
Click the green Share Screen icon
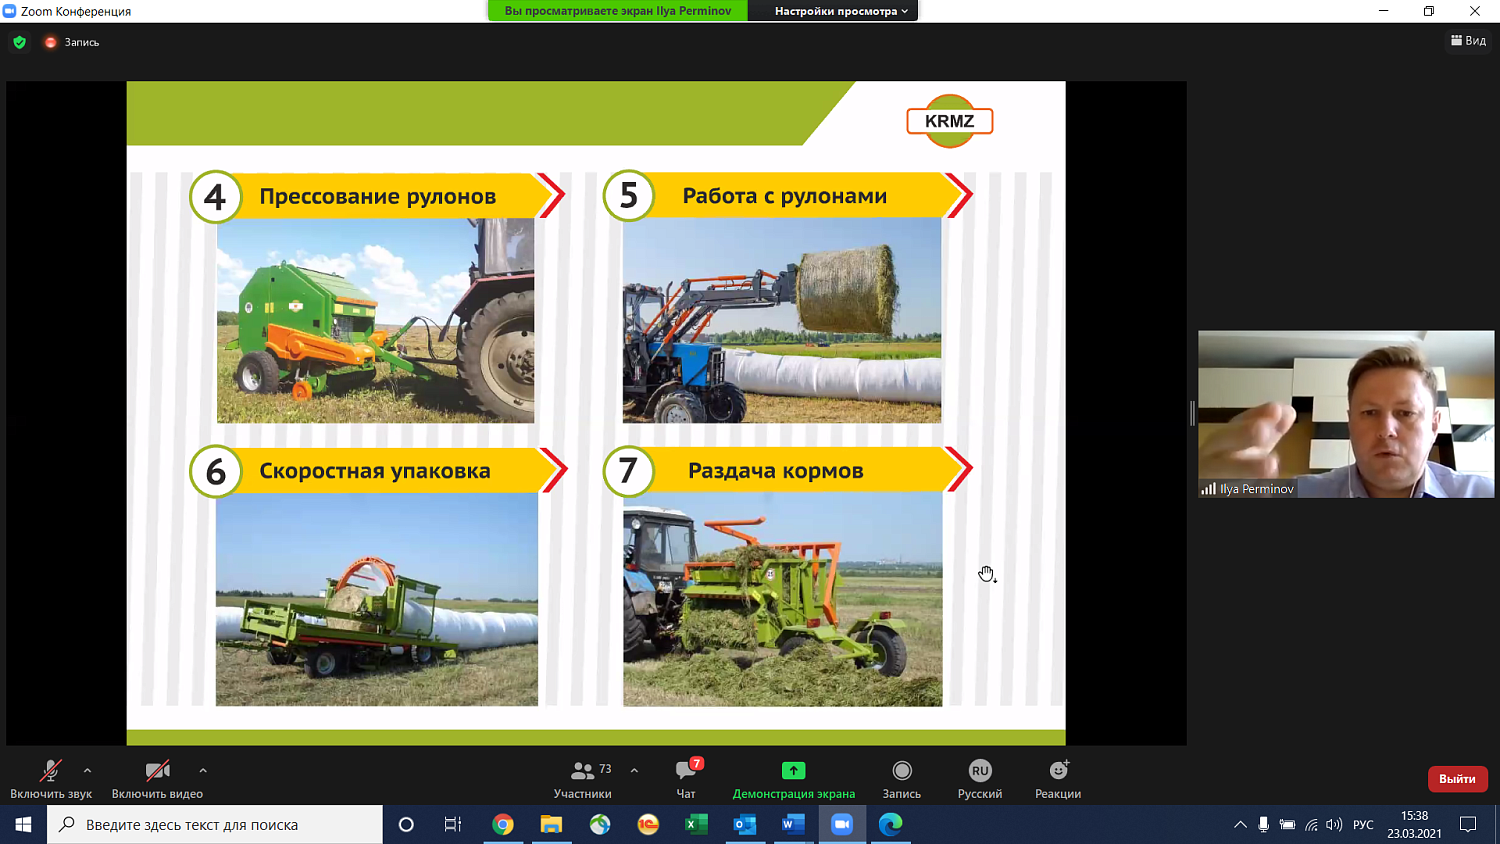[x=793, y=771]
